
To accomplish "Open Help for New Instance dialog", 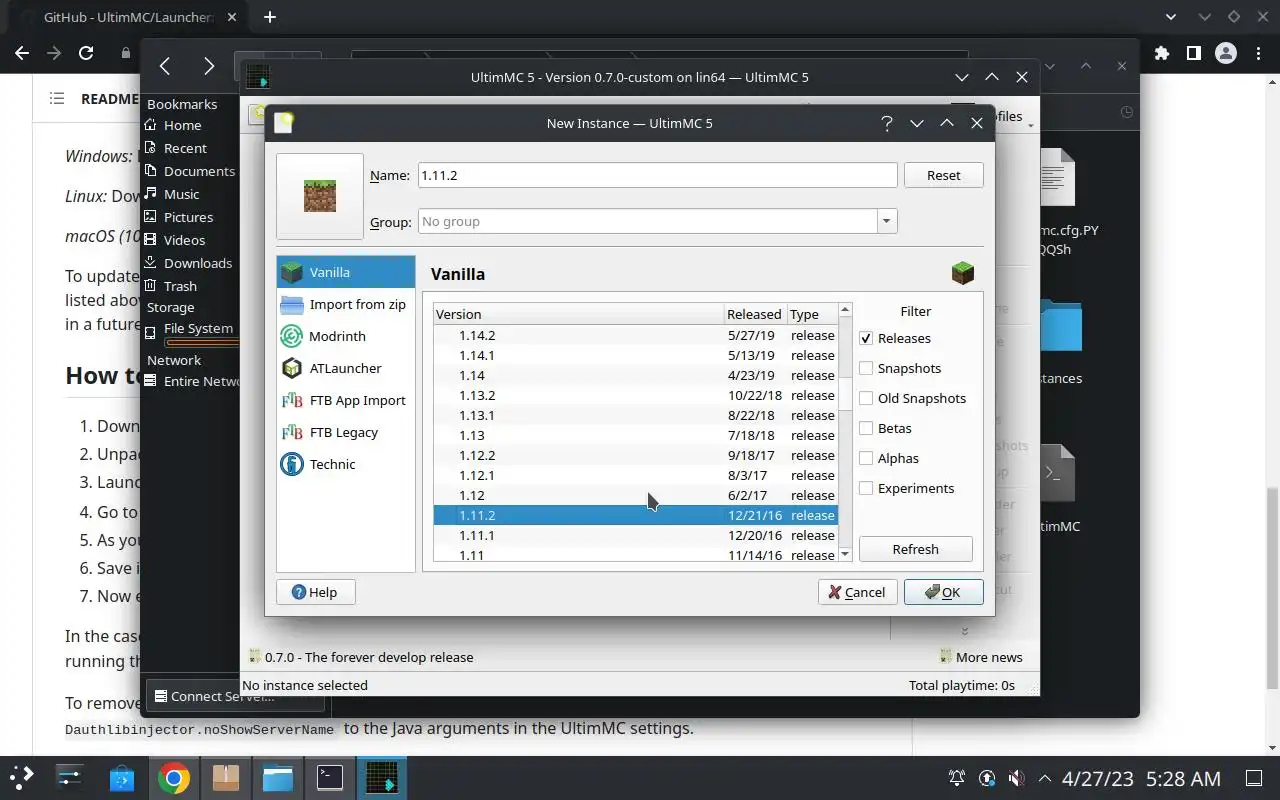I will [315, 592].
